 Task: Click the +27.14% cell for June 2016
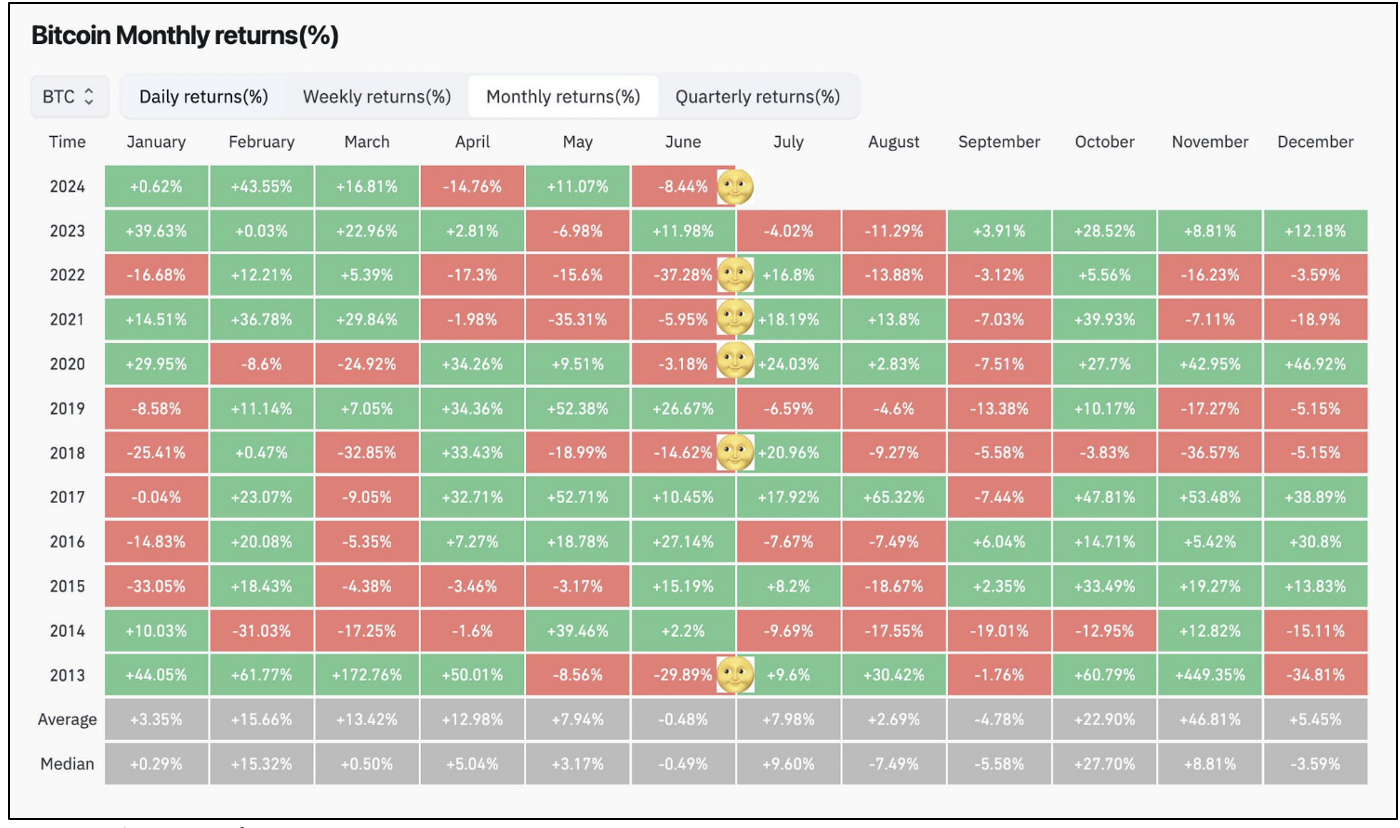click(683, 542)
